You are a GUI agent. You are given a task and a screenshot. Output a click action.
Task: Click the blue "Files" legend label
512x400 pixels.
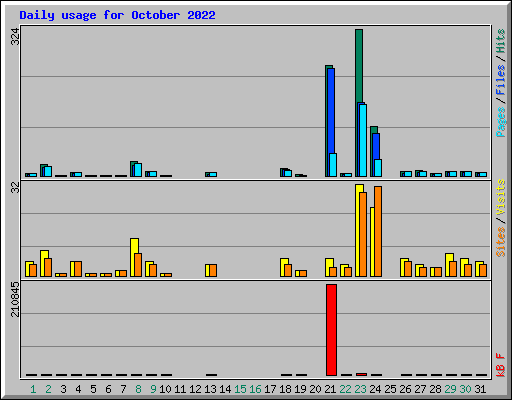501,80
